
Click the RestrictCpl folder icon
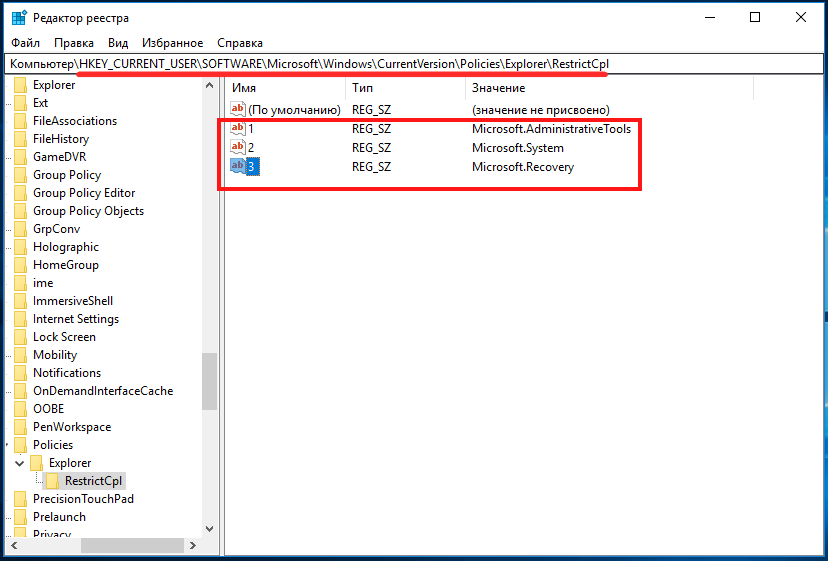pos(52,481)
